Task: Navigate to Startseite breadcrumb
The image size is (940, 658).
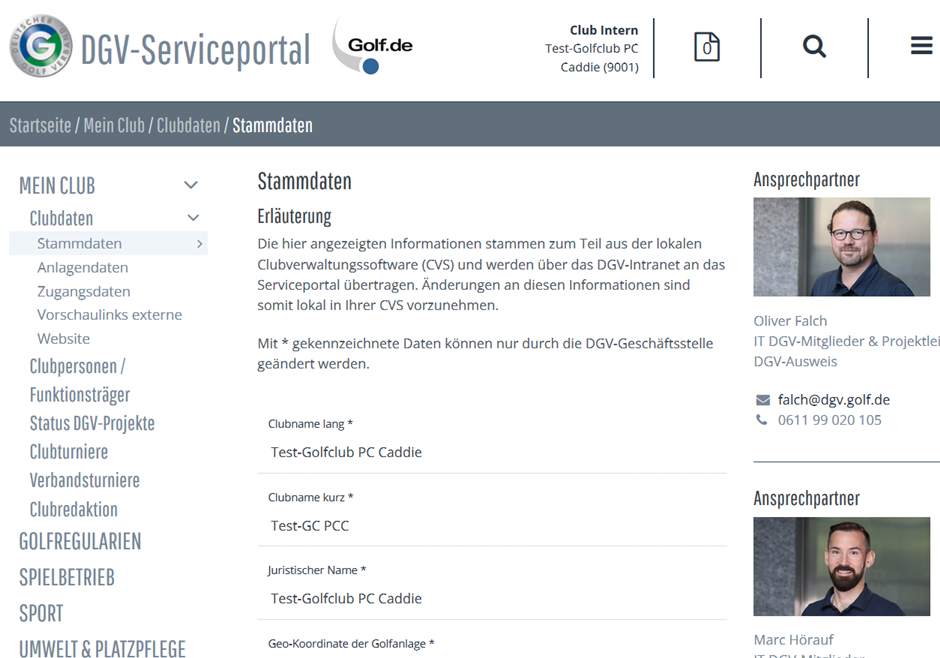Action: 40,125
